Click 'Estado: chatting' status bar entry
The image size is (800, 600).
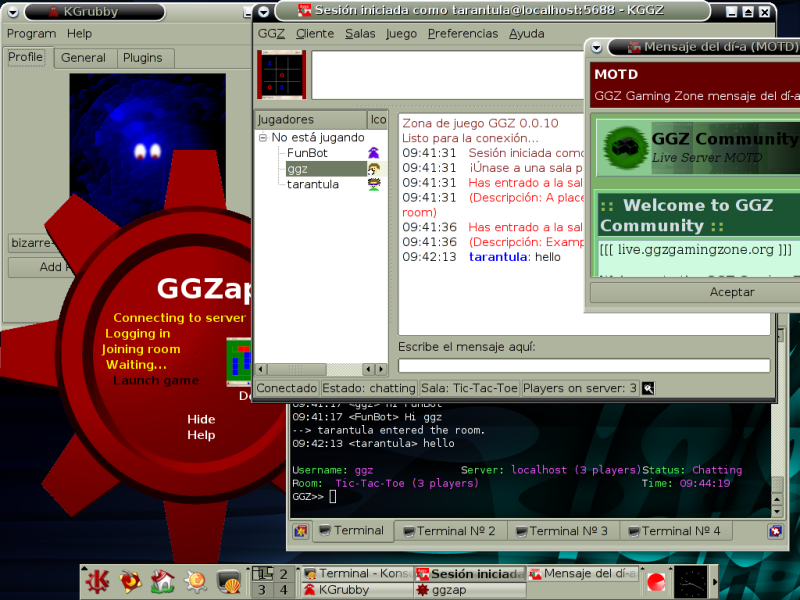coord(369,388)
